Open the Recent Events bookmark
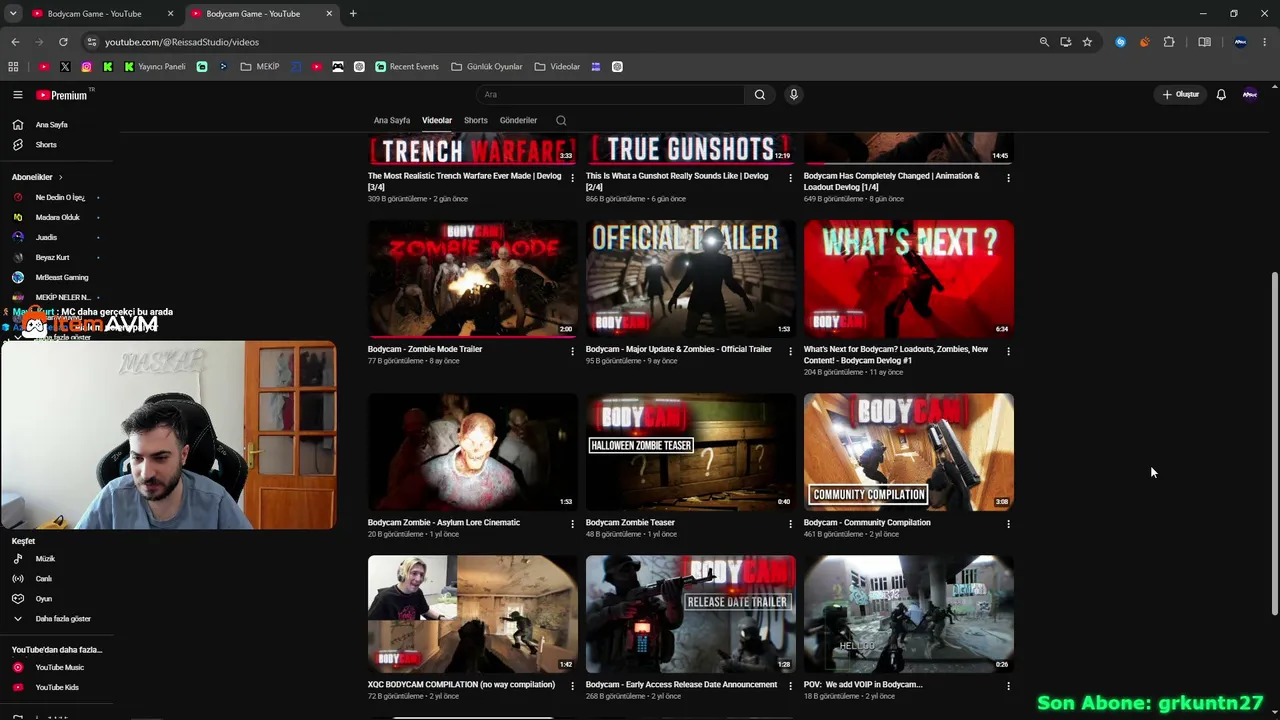Image resolution: width=1280 pixels, height=720 pixels. (x=407, y=67)
